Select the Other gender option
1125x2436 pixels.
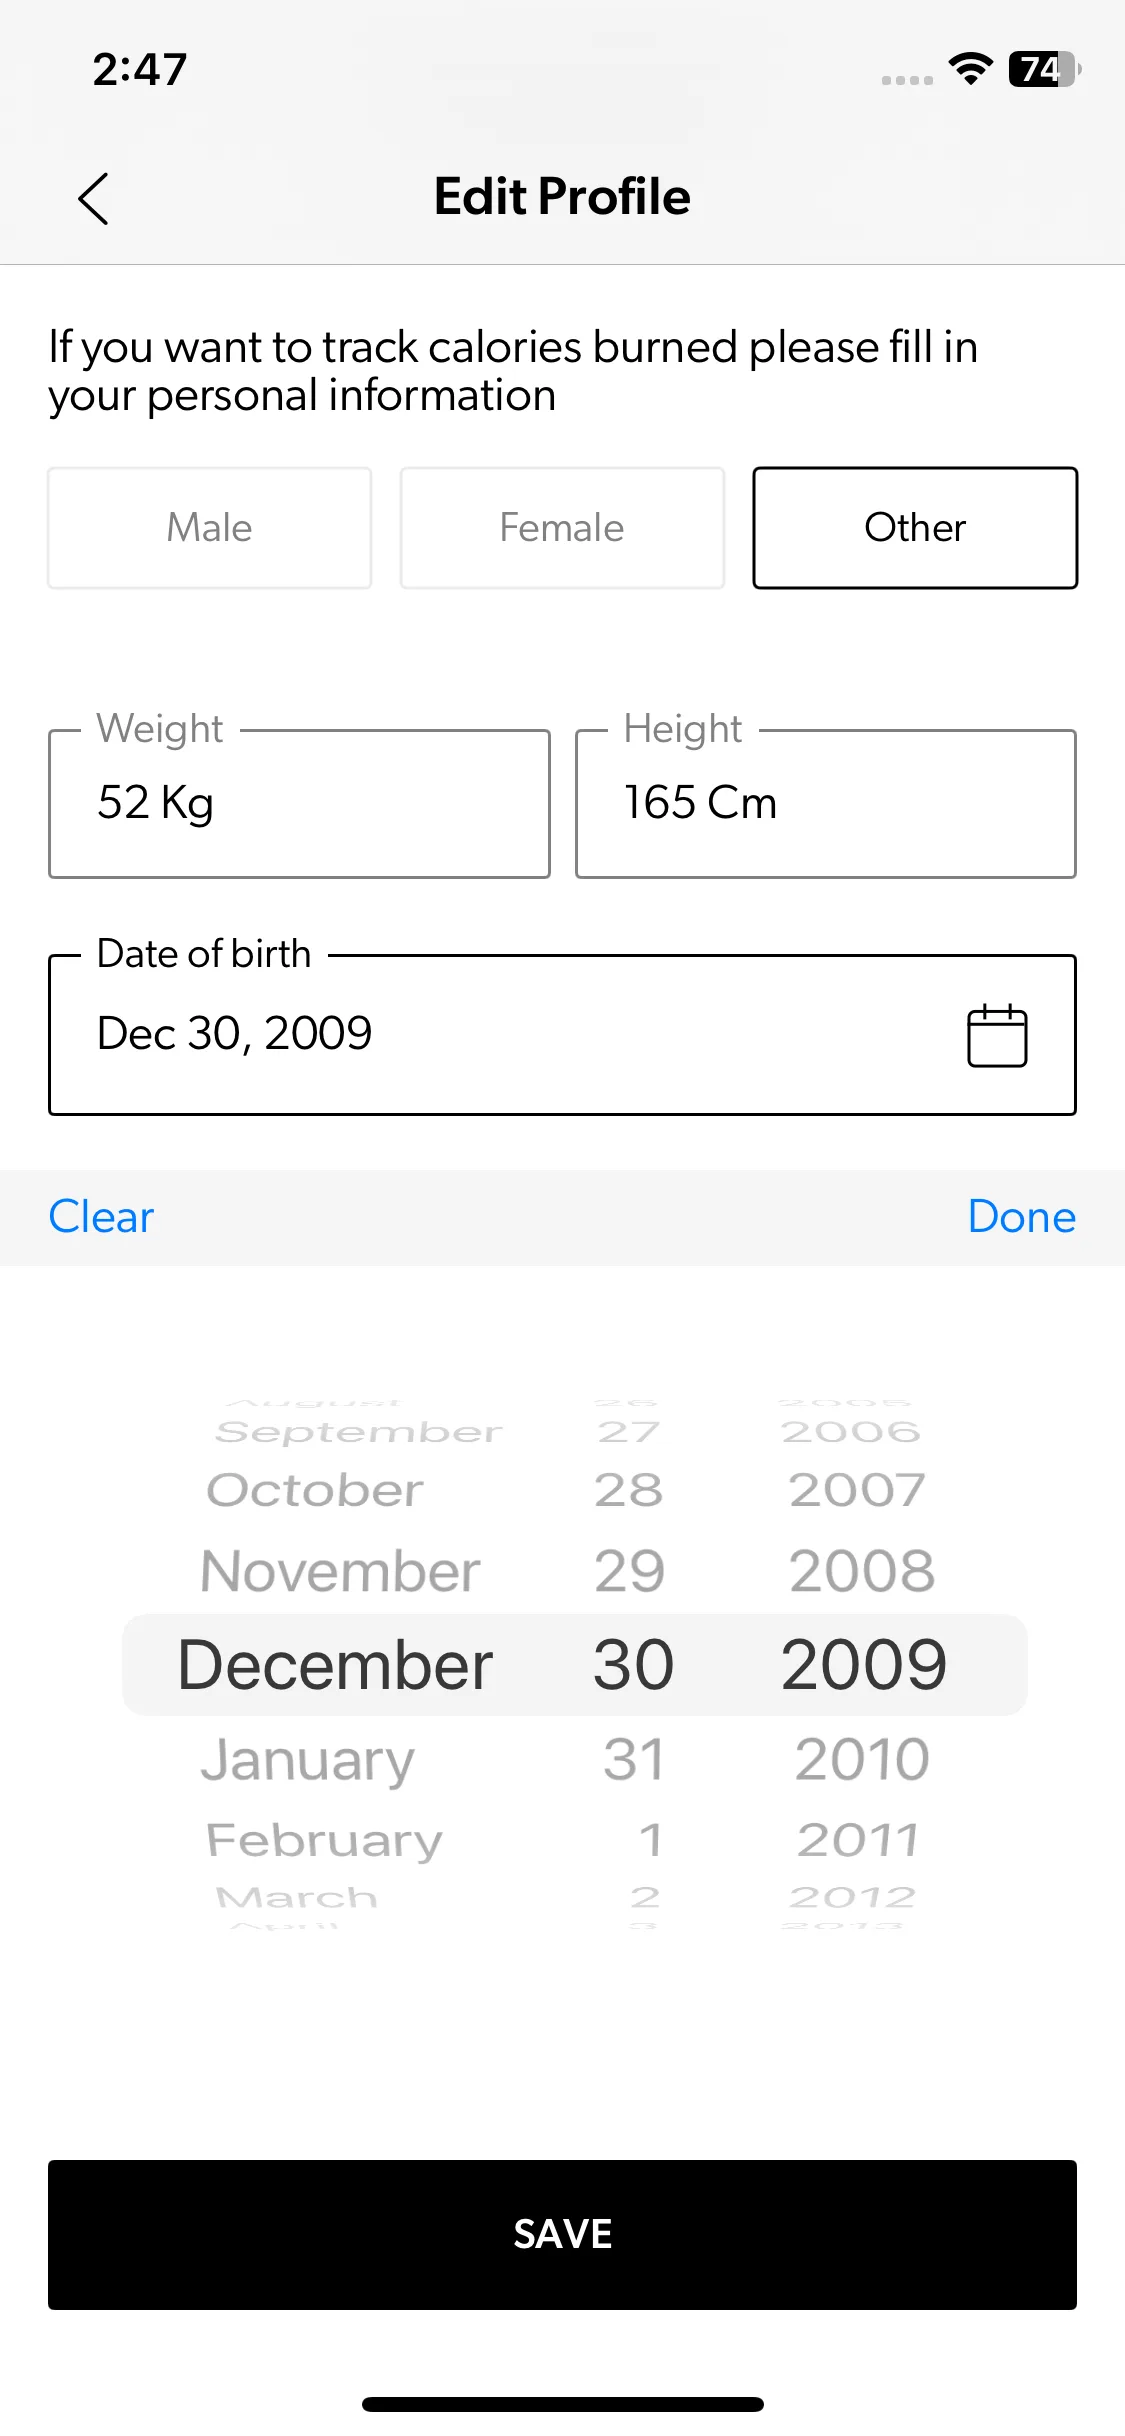click(915, 528)
